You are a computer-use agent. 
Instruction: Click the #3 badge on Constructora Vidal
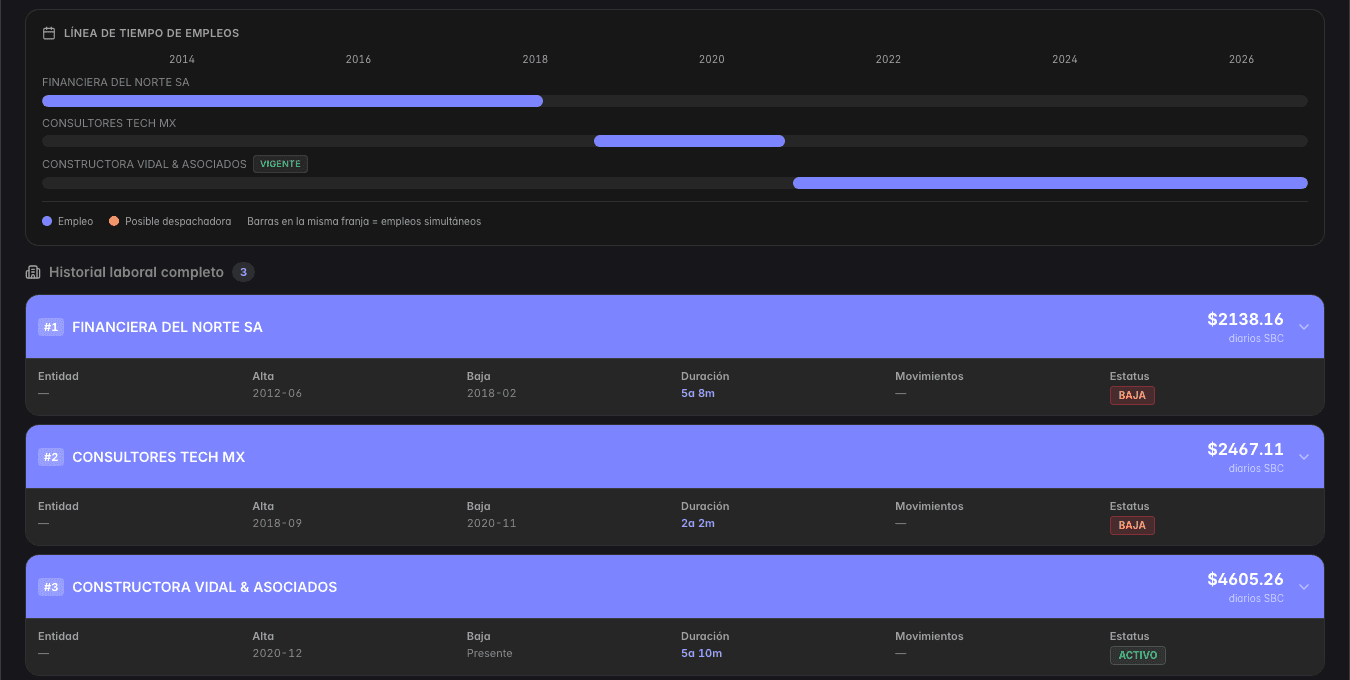(x=51, y=587)
